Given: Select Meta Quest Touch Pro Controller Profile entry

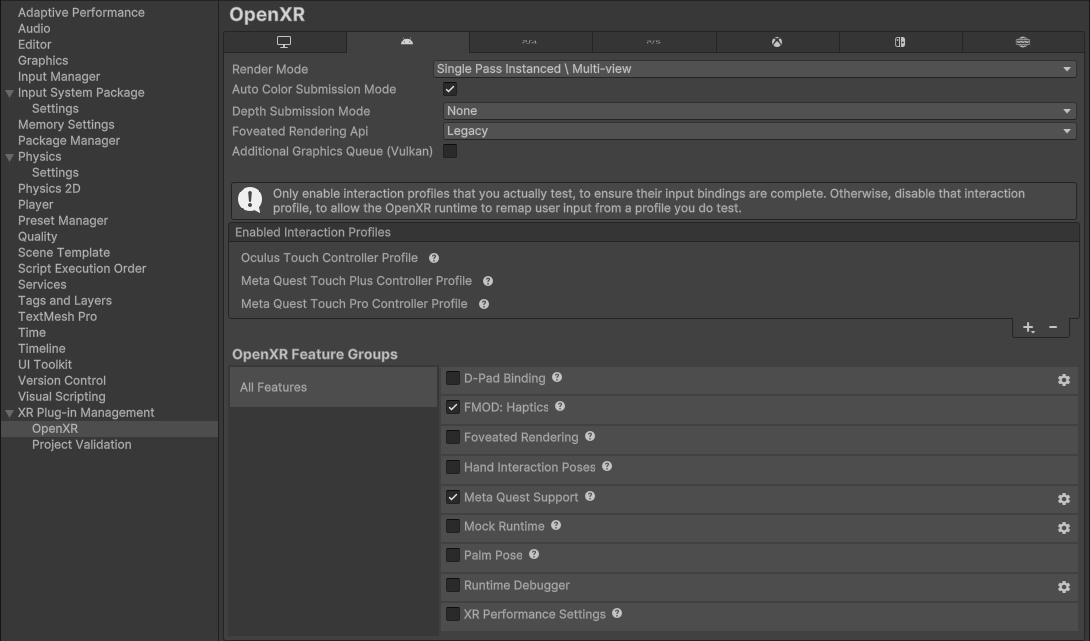Looking at the screenshot, I should click(355, 304).
